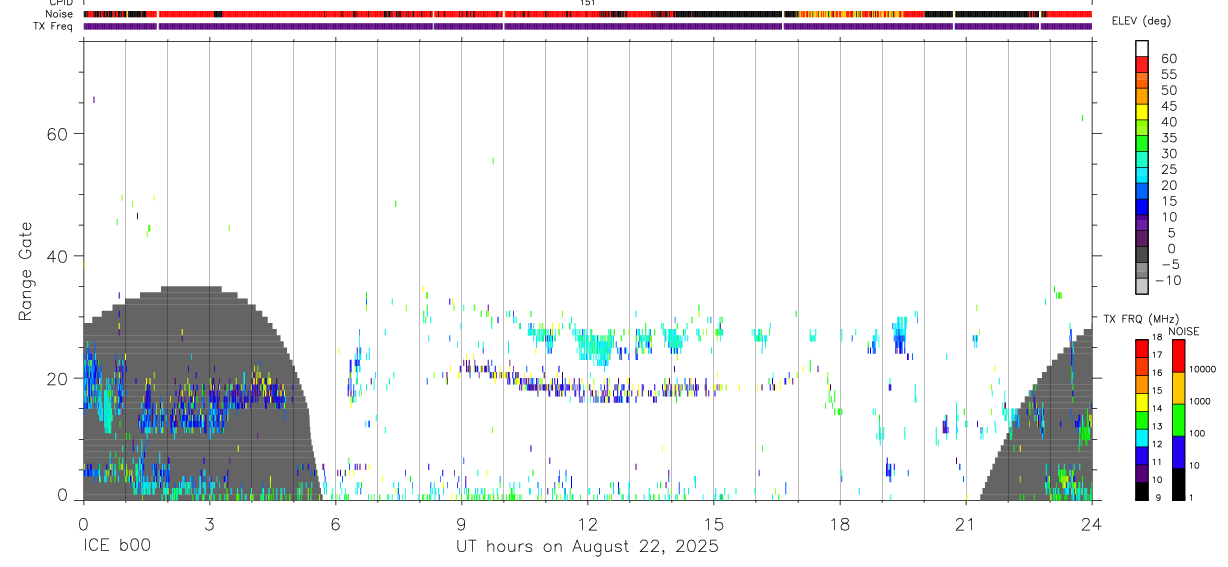Click the x-axis tick label '3'

[209, 524]
